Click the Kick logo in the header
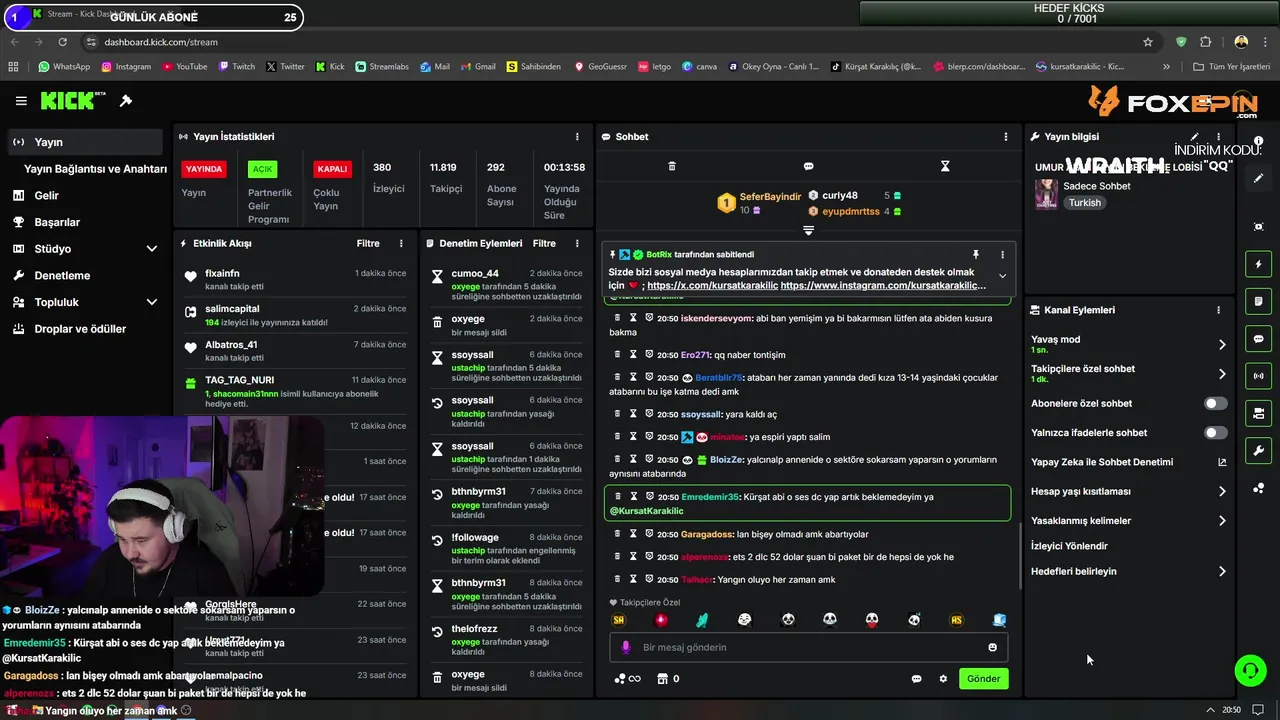The width and height of the screenshot is (1280, 720). point(73,101)
